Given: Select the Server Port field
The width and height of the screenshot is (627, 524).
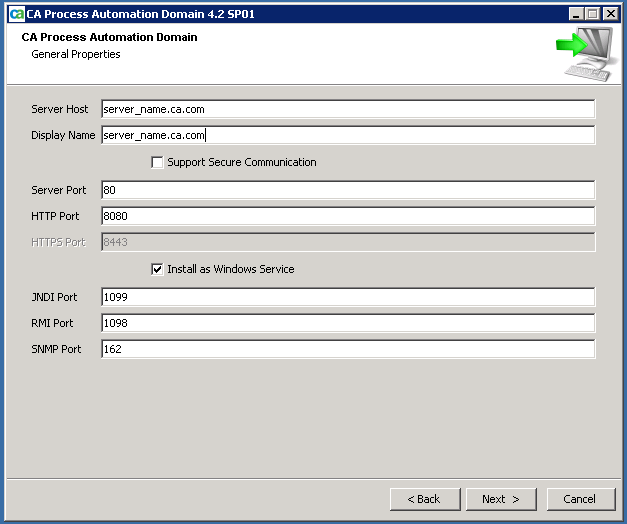Looking at the screenshot, I should [x=348, y=190].
